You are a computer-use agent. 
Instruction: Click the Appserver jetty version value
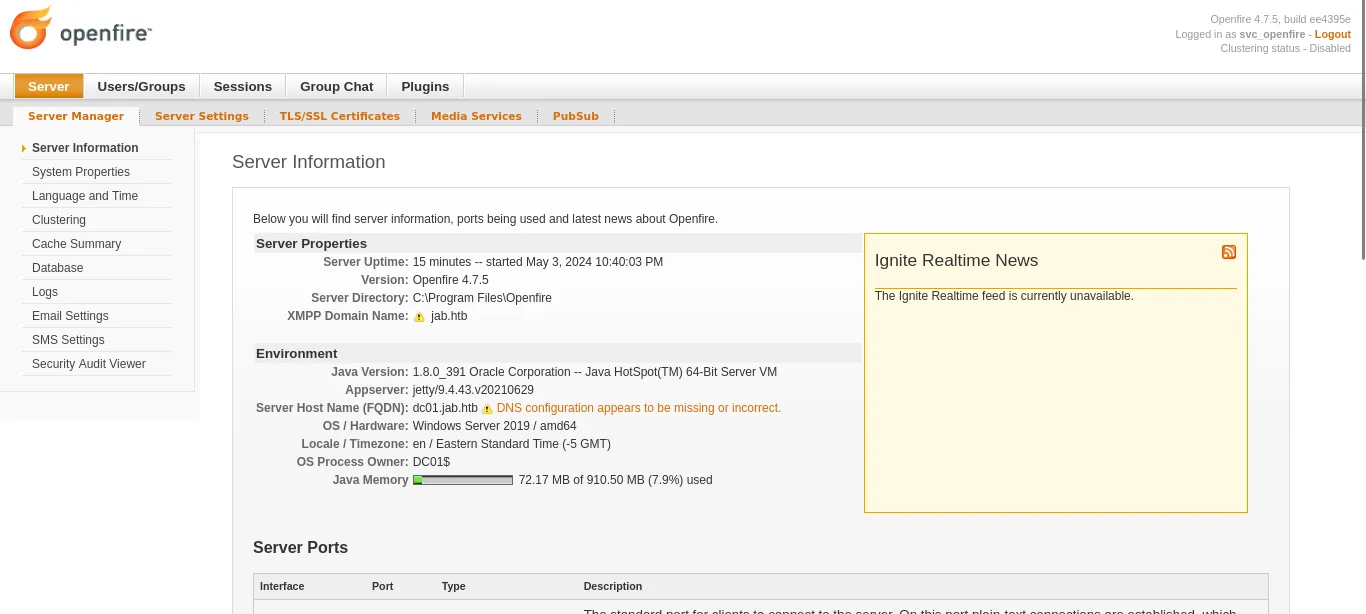[473, 390]
